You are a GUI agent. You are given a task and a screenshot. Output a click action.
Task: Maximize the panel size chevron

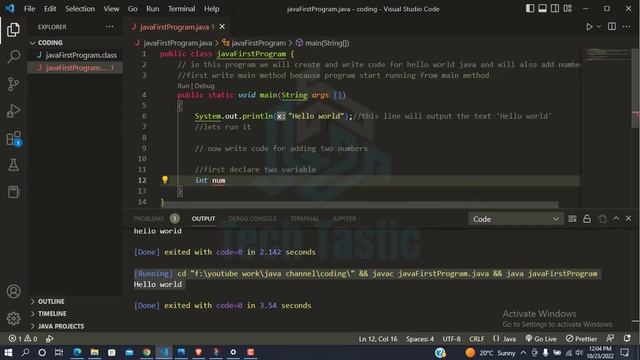point(616,219)
